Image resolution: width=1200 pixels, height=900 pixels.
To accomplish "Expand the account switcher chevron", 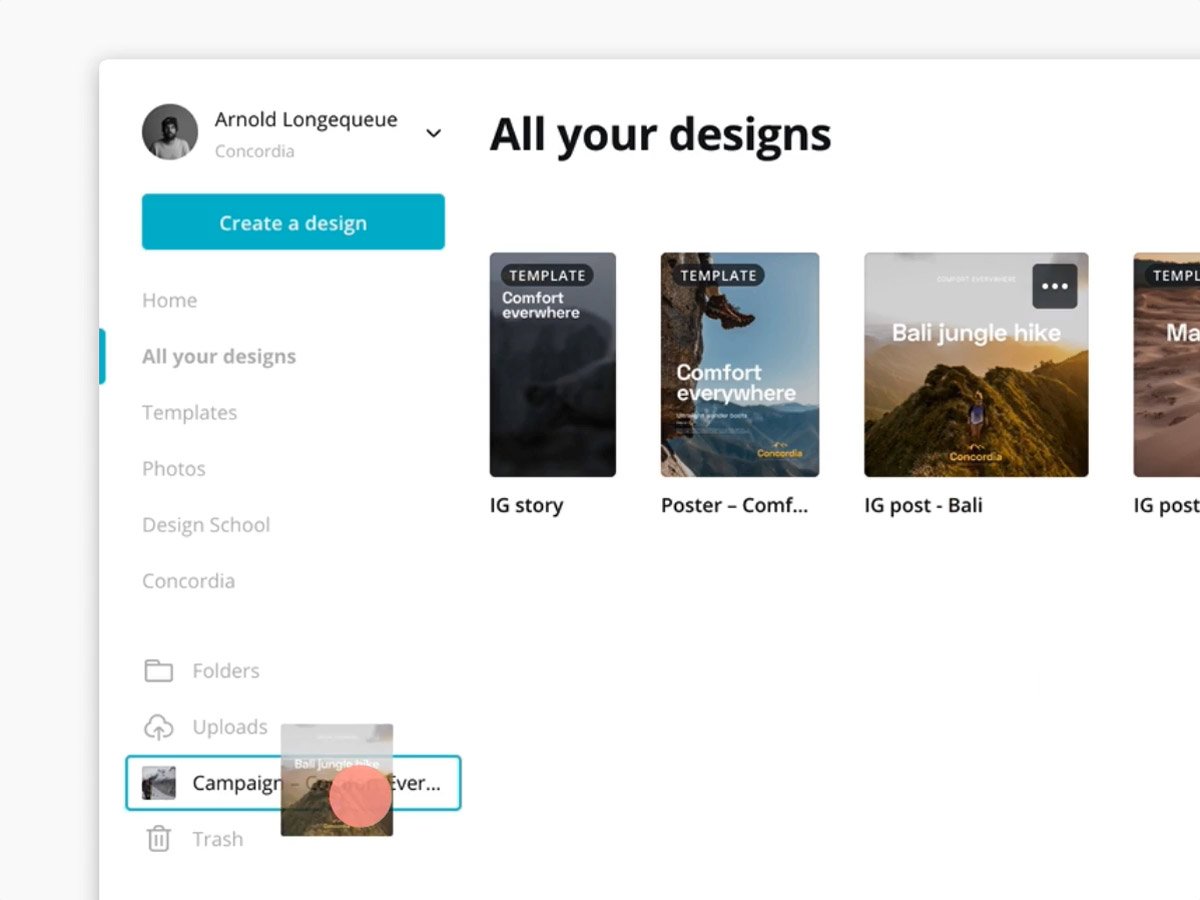I will tap(433, 132).
